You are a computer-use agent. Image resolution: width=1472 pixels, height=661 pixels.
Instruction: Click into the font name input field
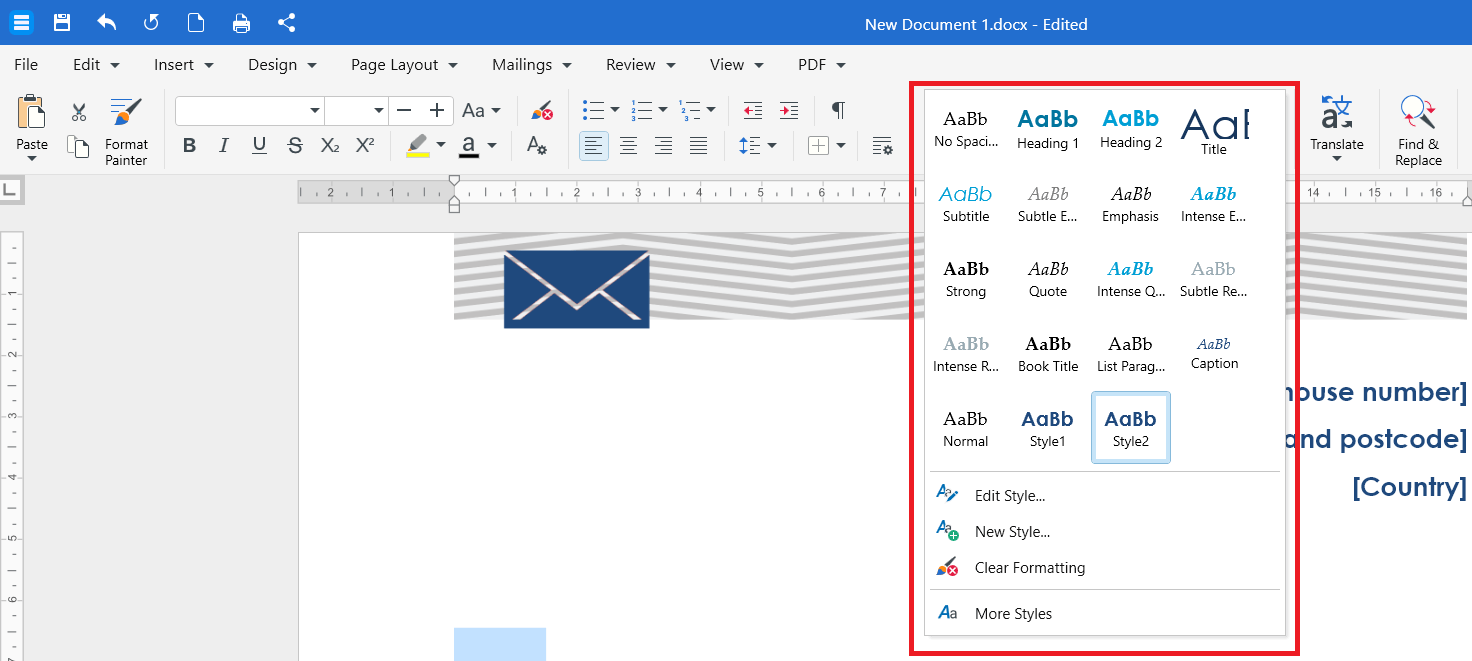[x=241, y=111]
